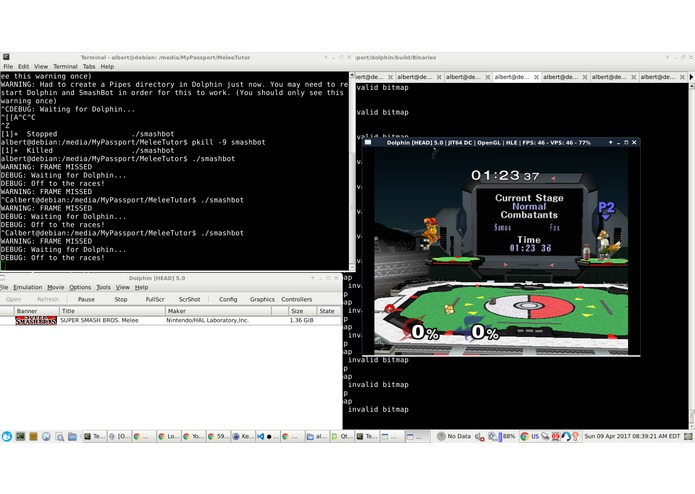Select Super Smash Bros. Melee banner thumbnail
695x494 pixels.
[x=36, y=320]
